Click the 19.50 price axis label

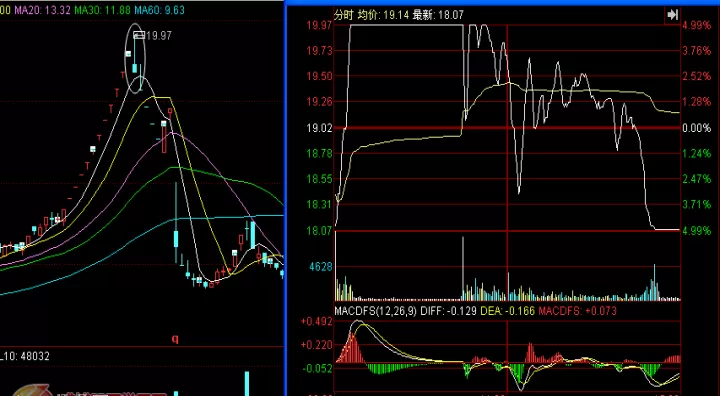tap(319, 76)
